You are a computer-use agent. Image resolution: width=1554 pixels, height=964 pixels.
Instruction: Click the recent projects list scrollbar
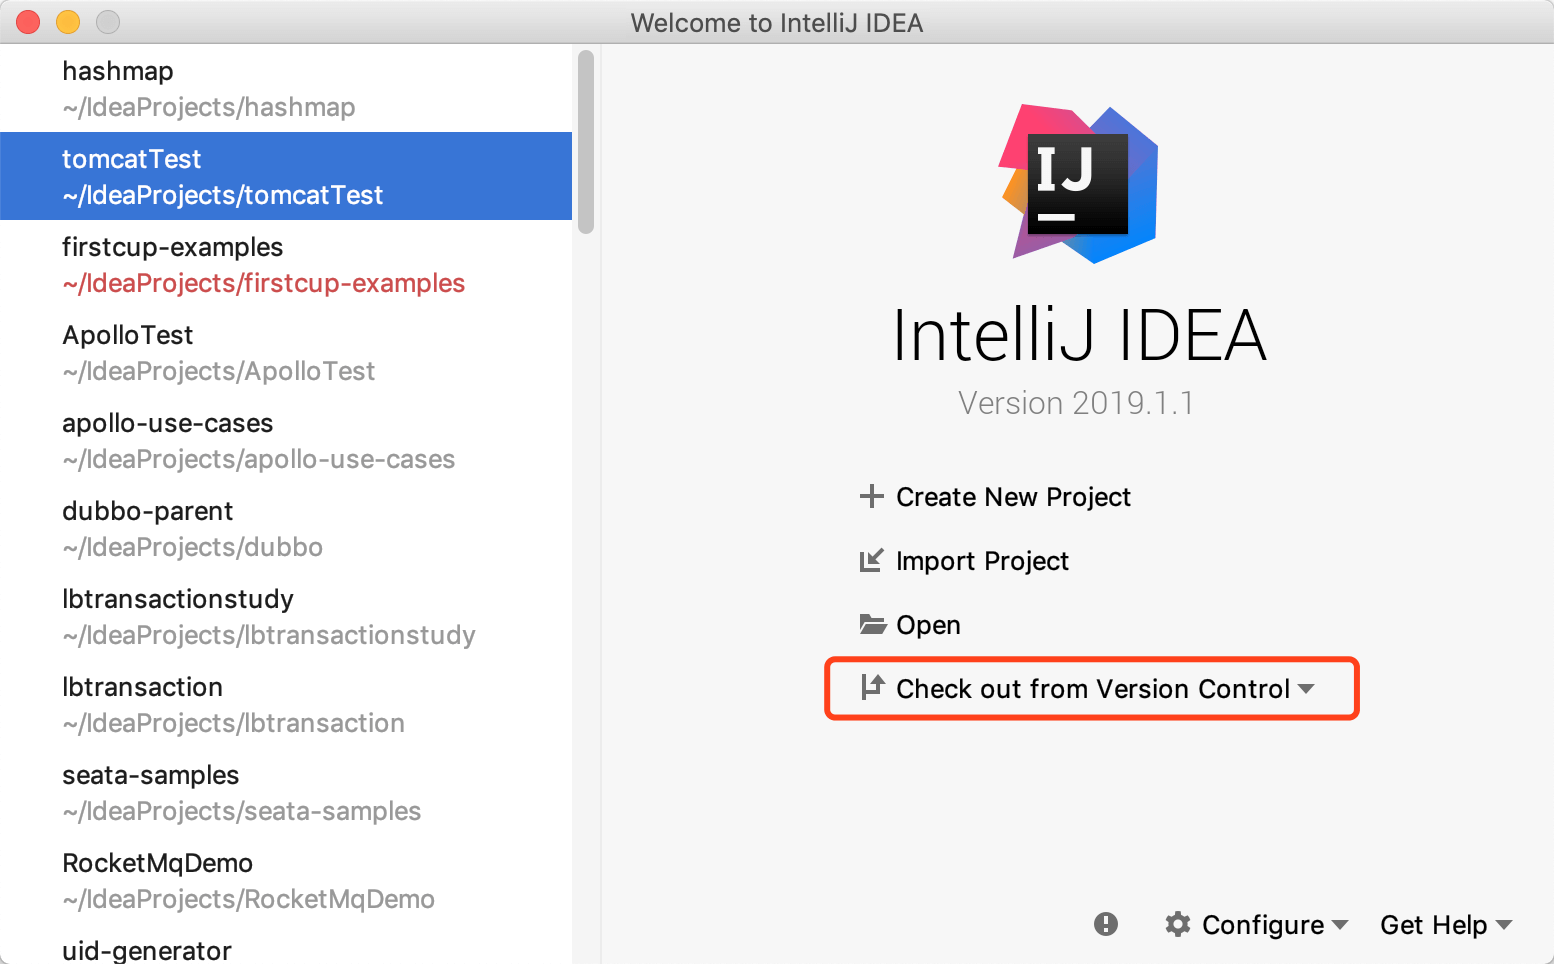(586, 142)
